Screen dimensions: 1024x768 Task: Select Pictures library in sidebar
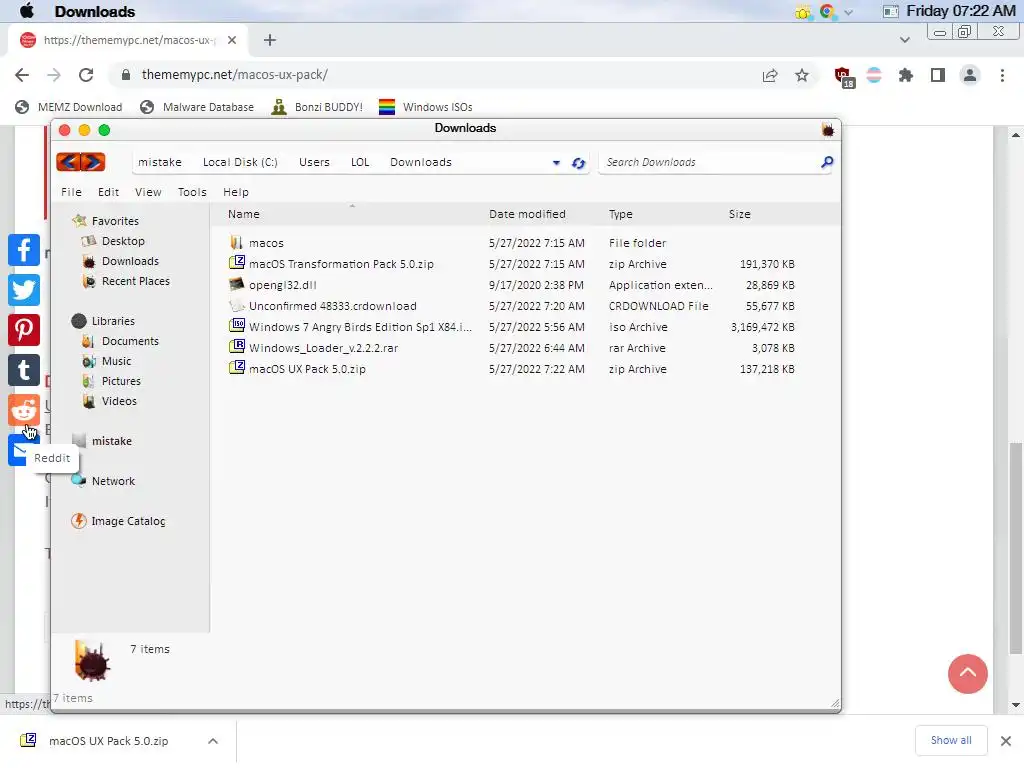[121, 381]
